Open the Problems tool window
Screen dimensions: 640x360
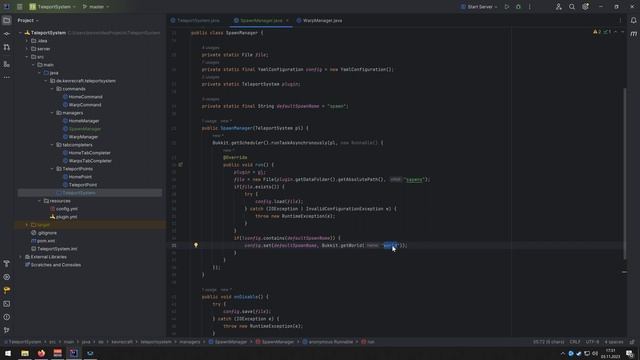(7, 317)
